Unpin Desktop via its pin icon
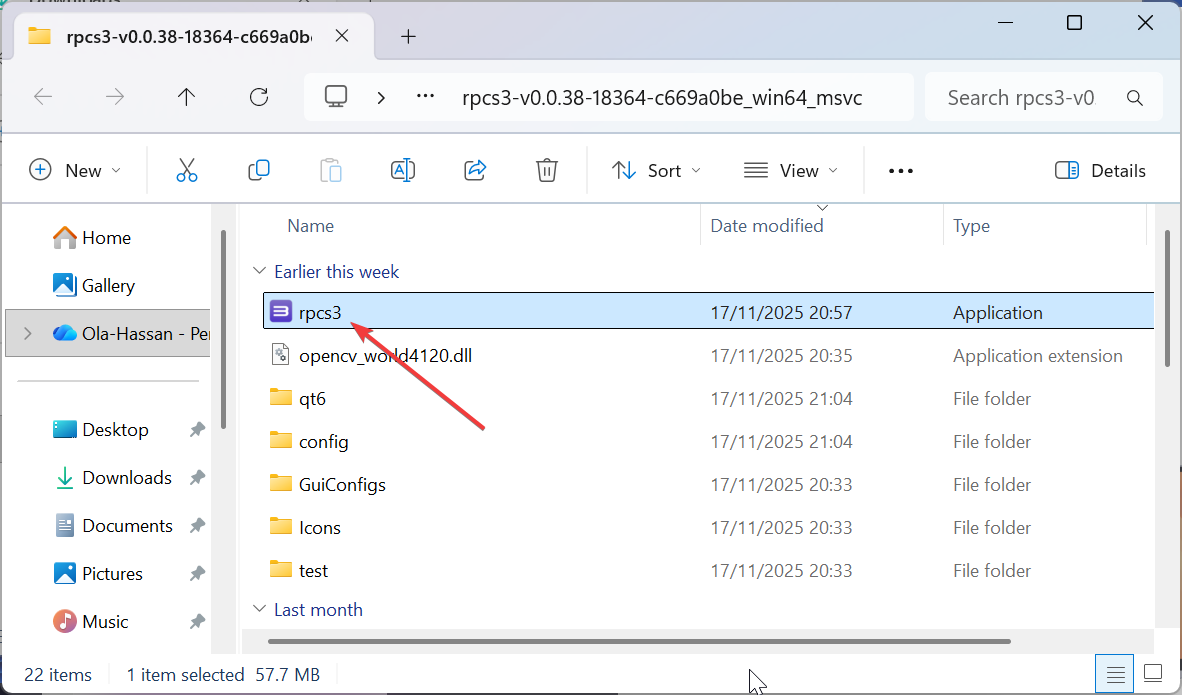This screenshot has height=695, width=1182. (197, 430)
